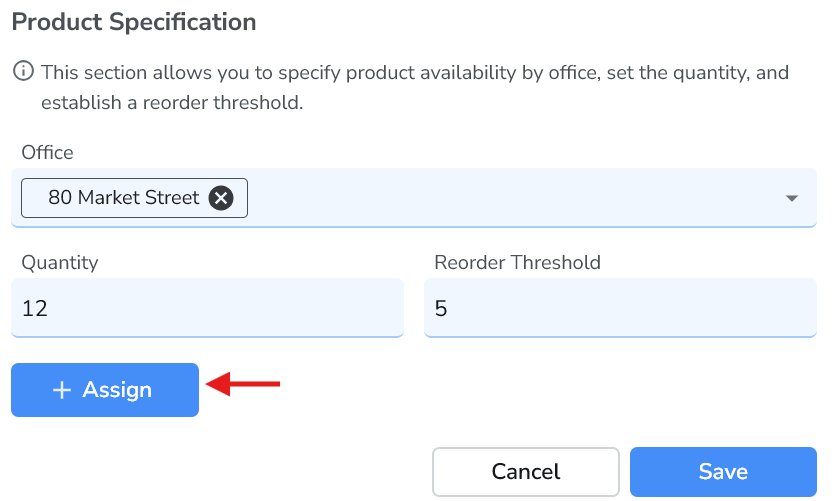Remove the 80 Market Street chip
832x501 pixels.
pos(221,198)
